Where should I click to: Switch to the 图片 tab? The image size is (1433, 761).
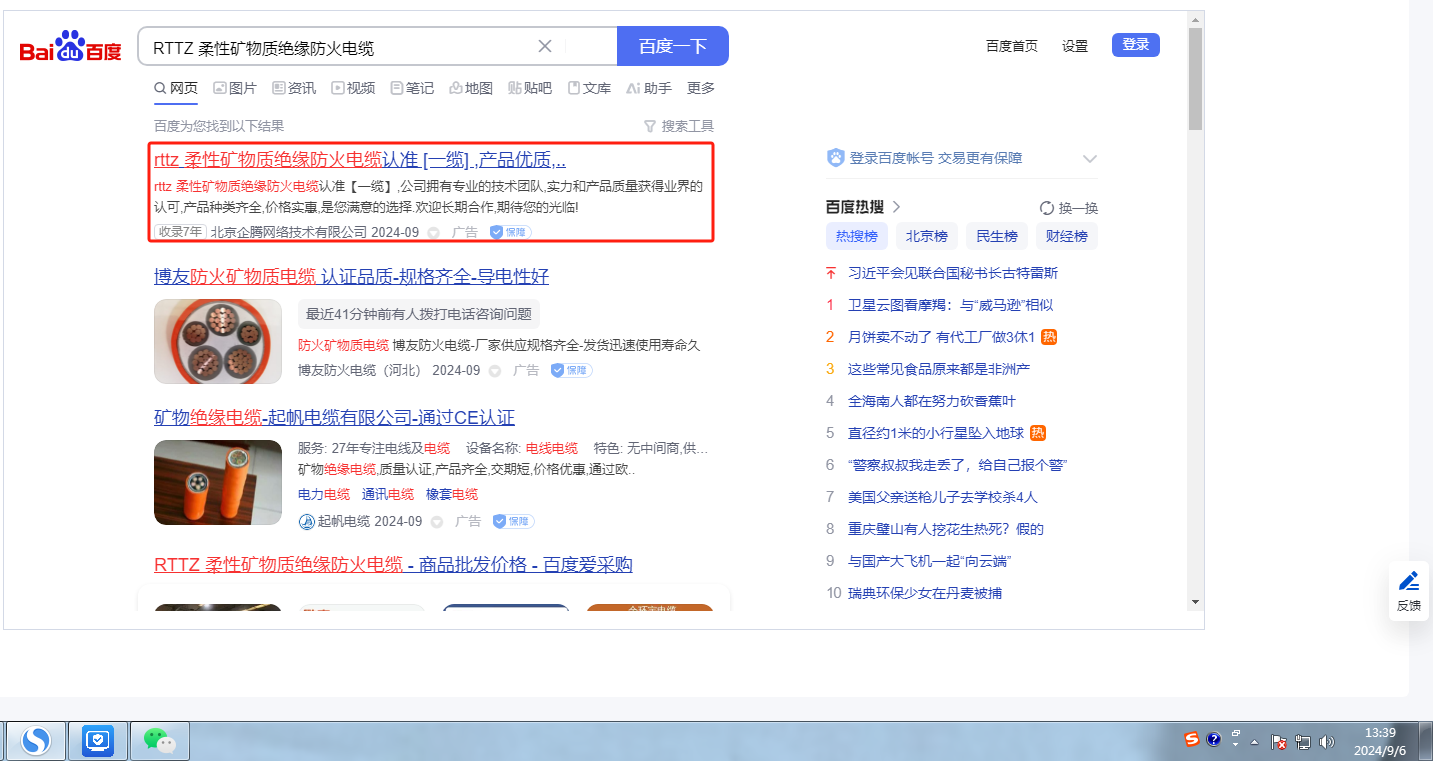[235, 88]
